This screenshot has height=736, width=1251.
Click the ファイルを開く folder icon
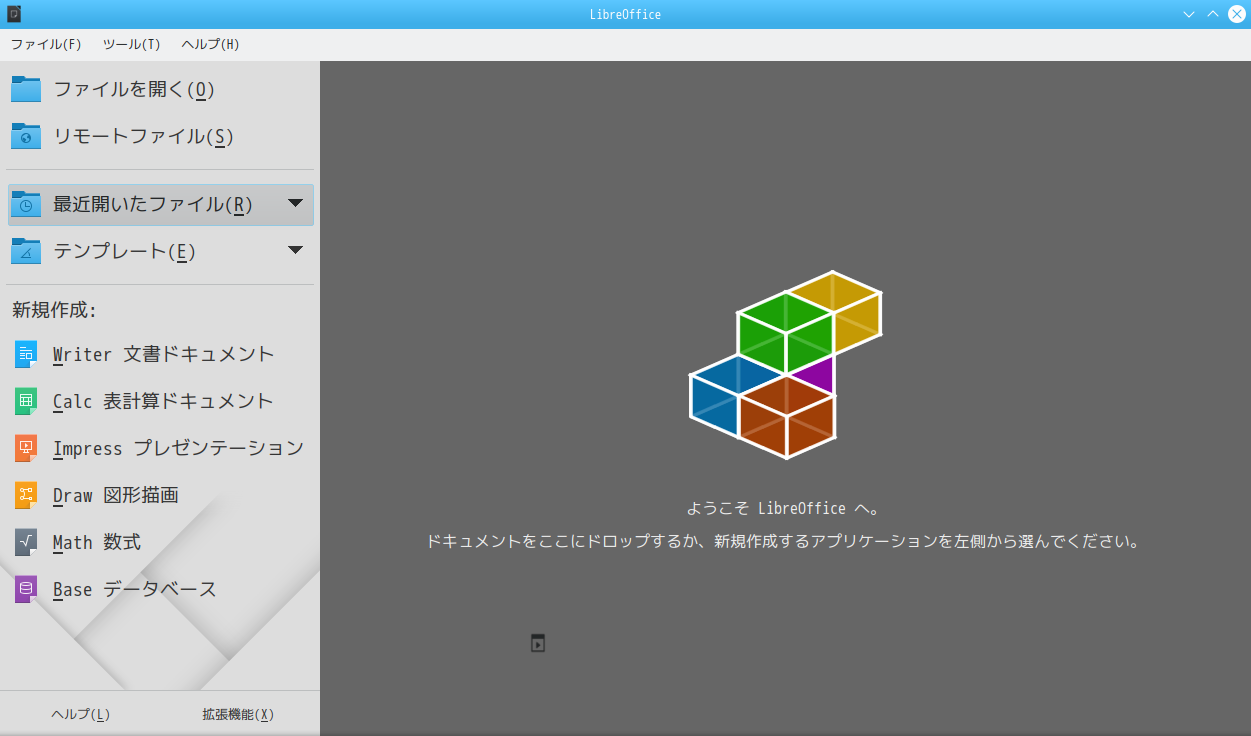(x=26, y=89)
